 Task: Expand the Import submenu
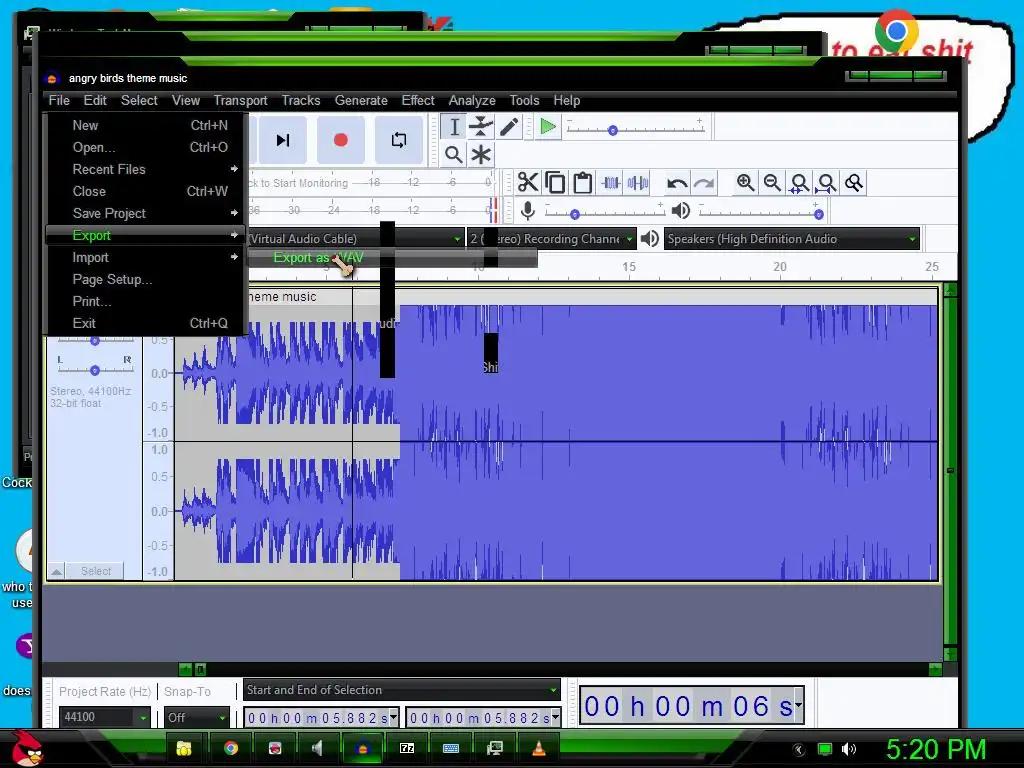pos(146,257)
